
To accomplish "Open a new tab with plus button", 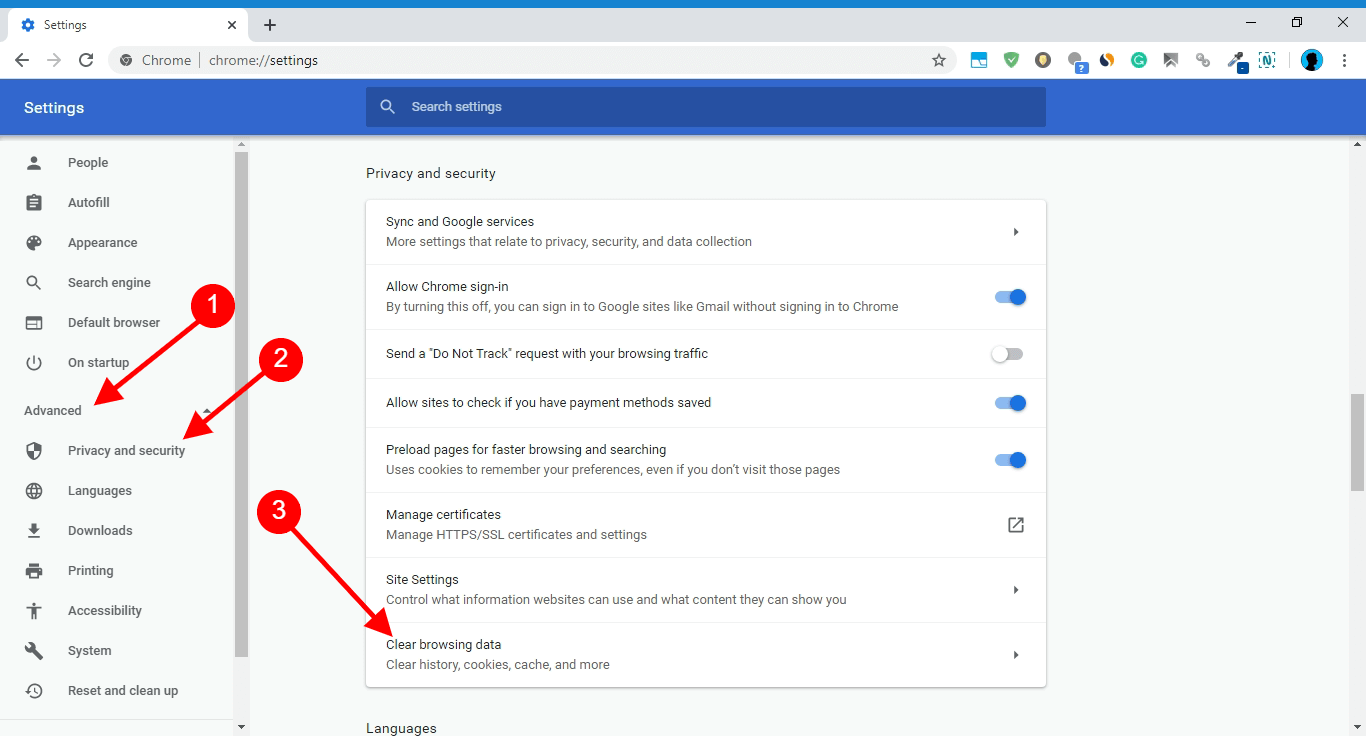I will (x=270, y=25).
